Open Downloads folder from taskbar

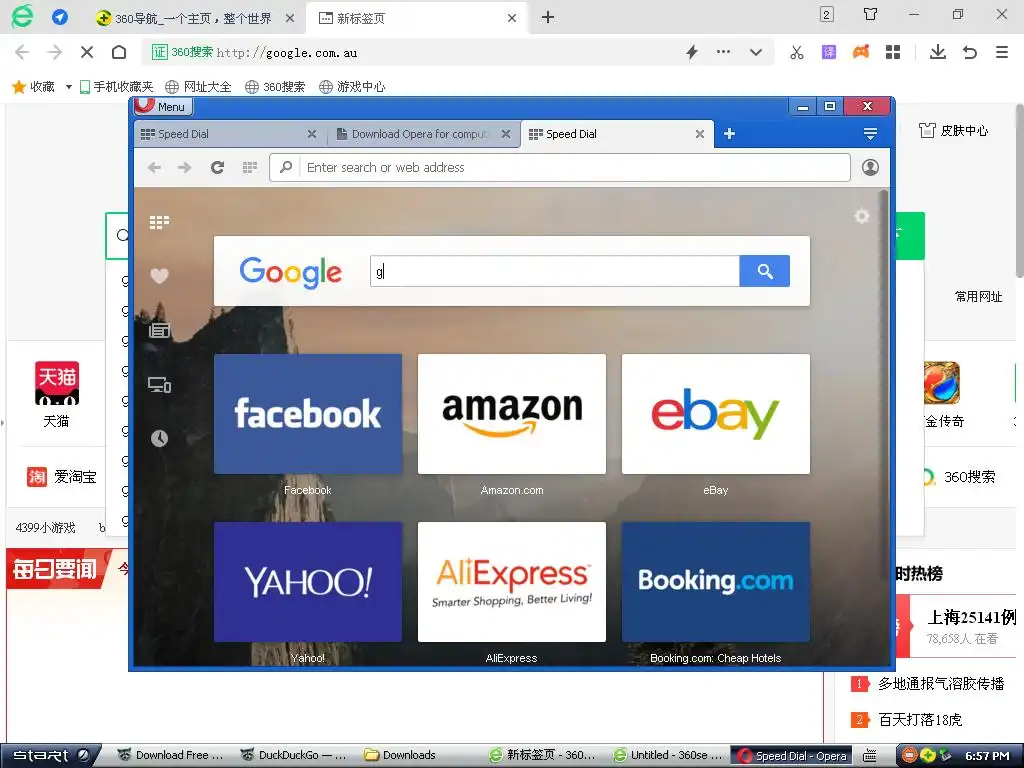[x=400, y=756]
